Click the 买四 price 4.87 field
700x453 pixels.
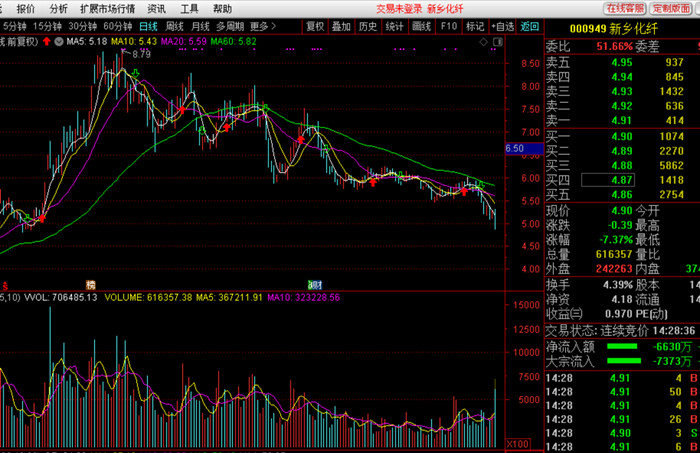point(621,179)
